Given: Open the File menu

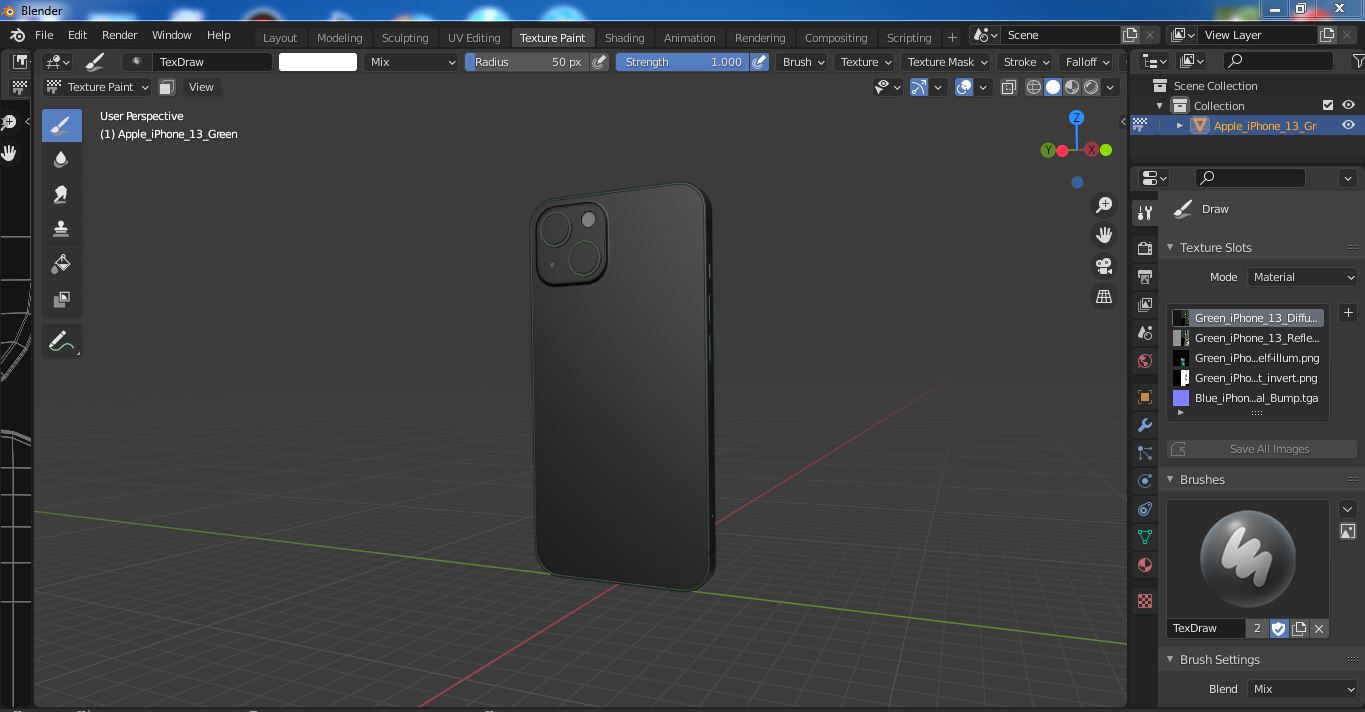Looking at the screenshot, I should [44, 35].
